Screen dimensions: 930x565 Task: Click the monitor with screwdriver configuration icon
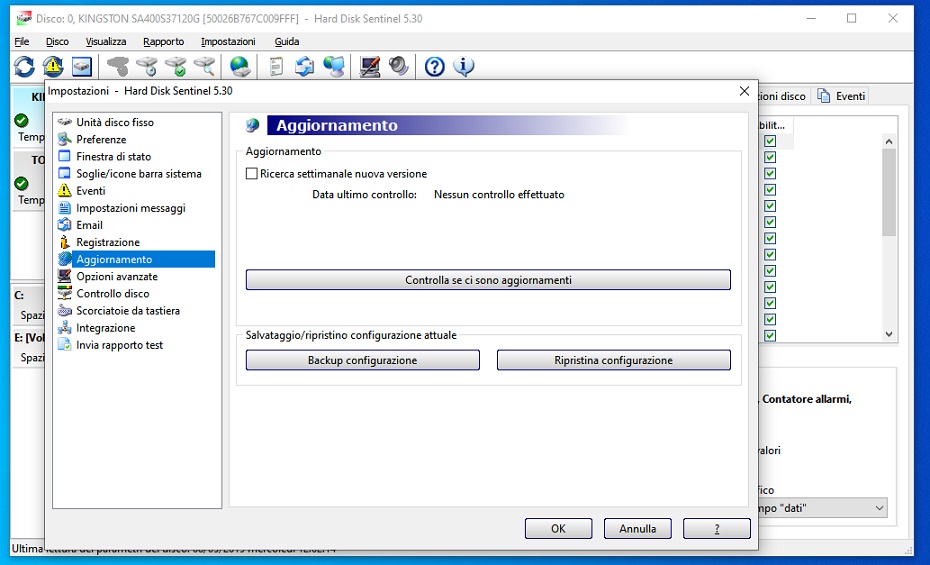[x=370, y=66]
